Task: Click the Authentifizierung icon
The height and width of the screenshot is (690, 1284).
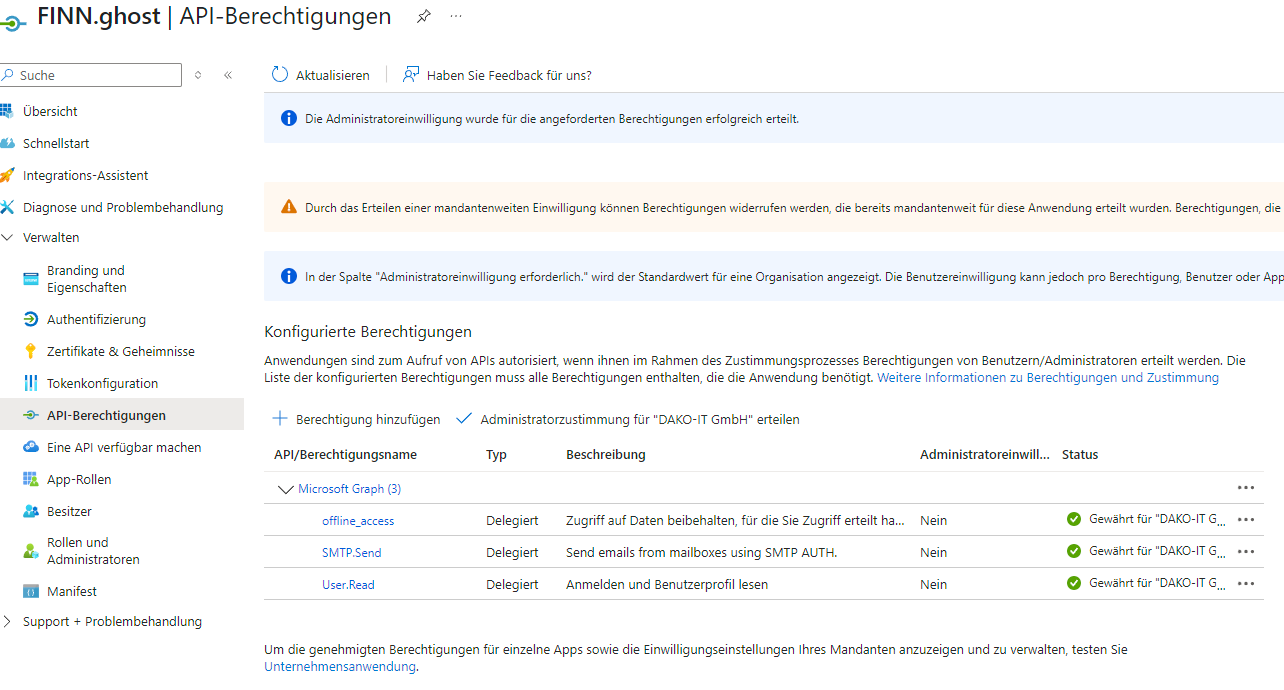Action: [30, 319]
